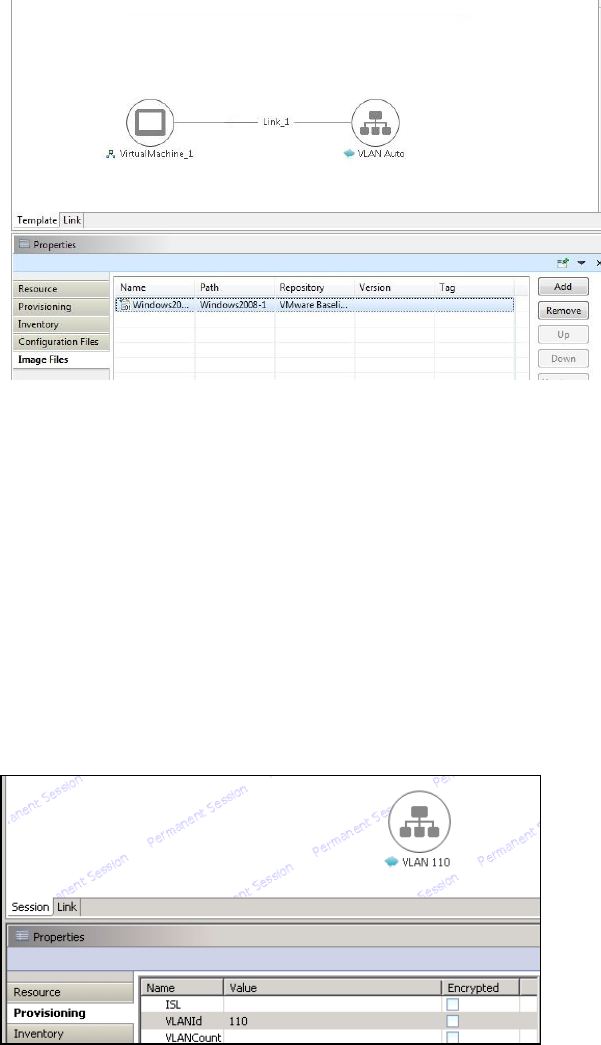Click the VLANId value 110
The image size is (601, 1045).
(238, 1021)
